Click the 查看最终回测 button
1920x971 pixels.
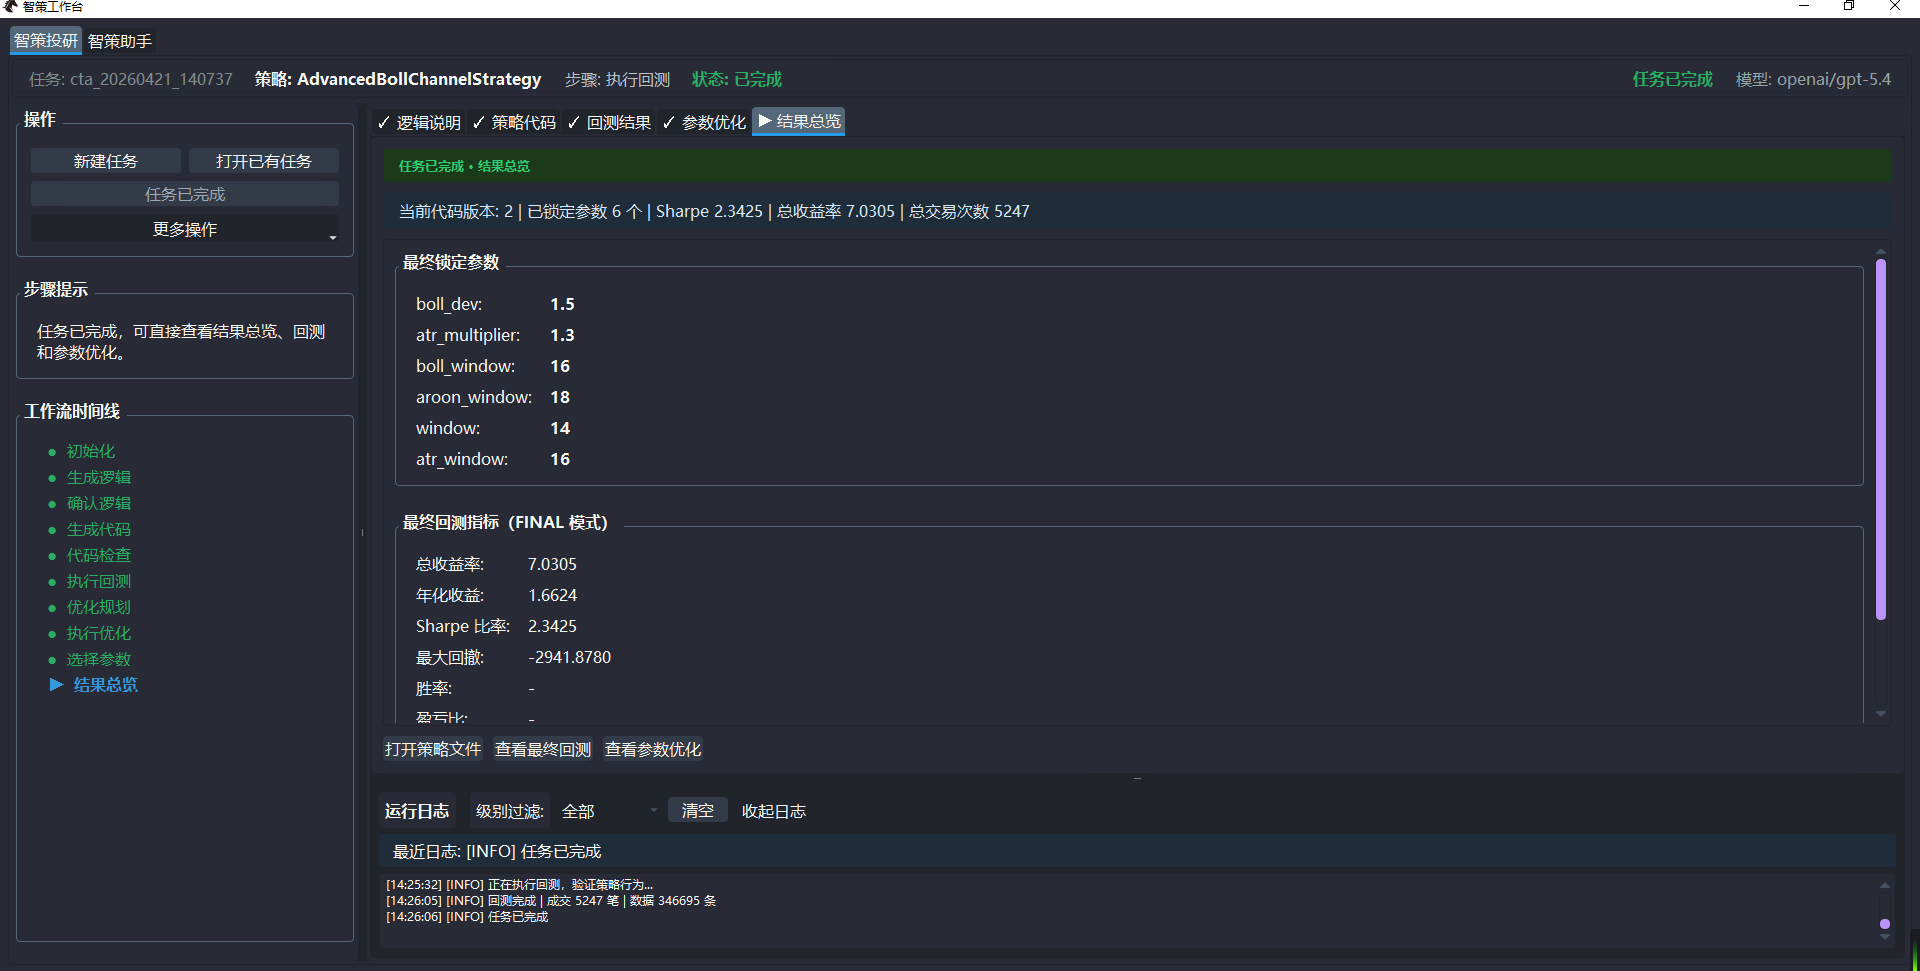[x=543, y=749]
